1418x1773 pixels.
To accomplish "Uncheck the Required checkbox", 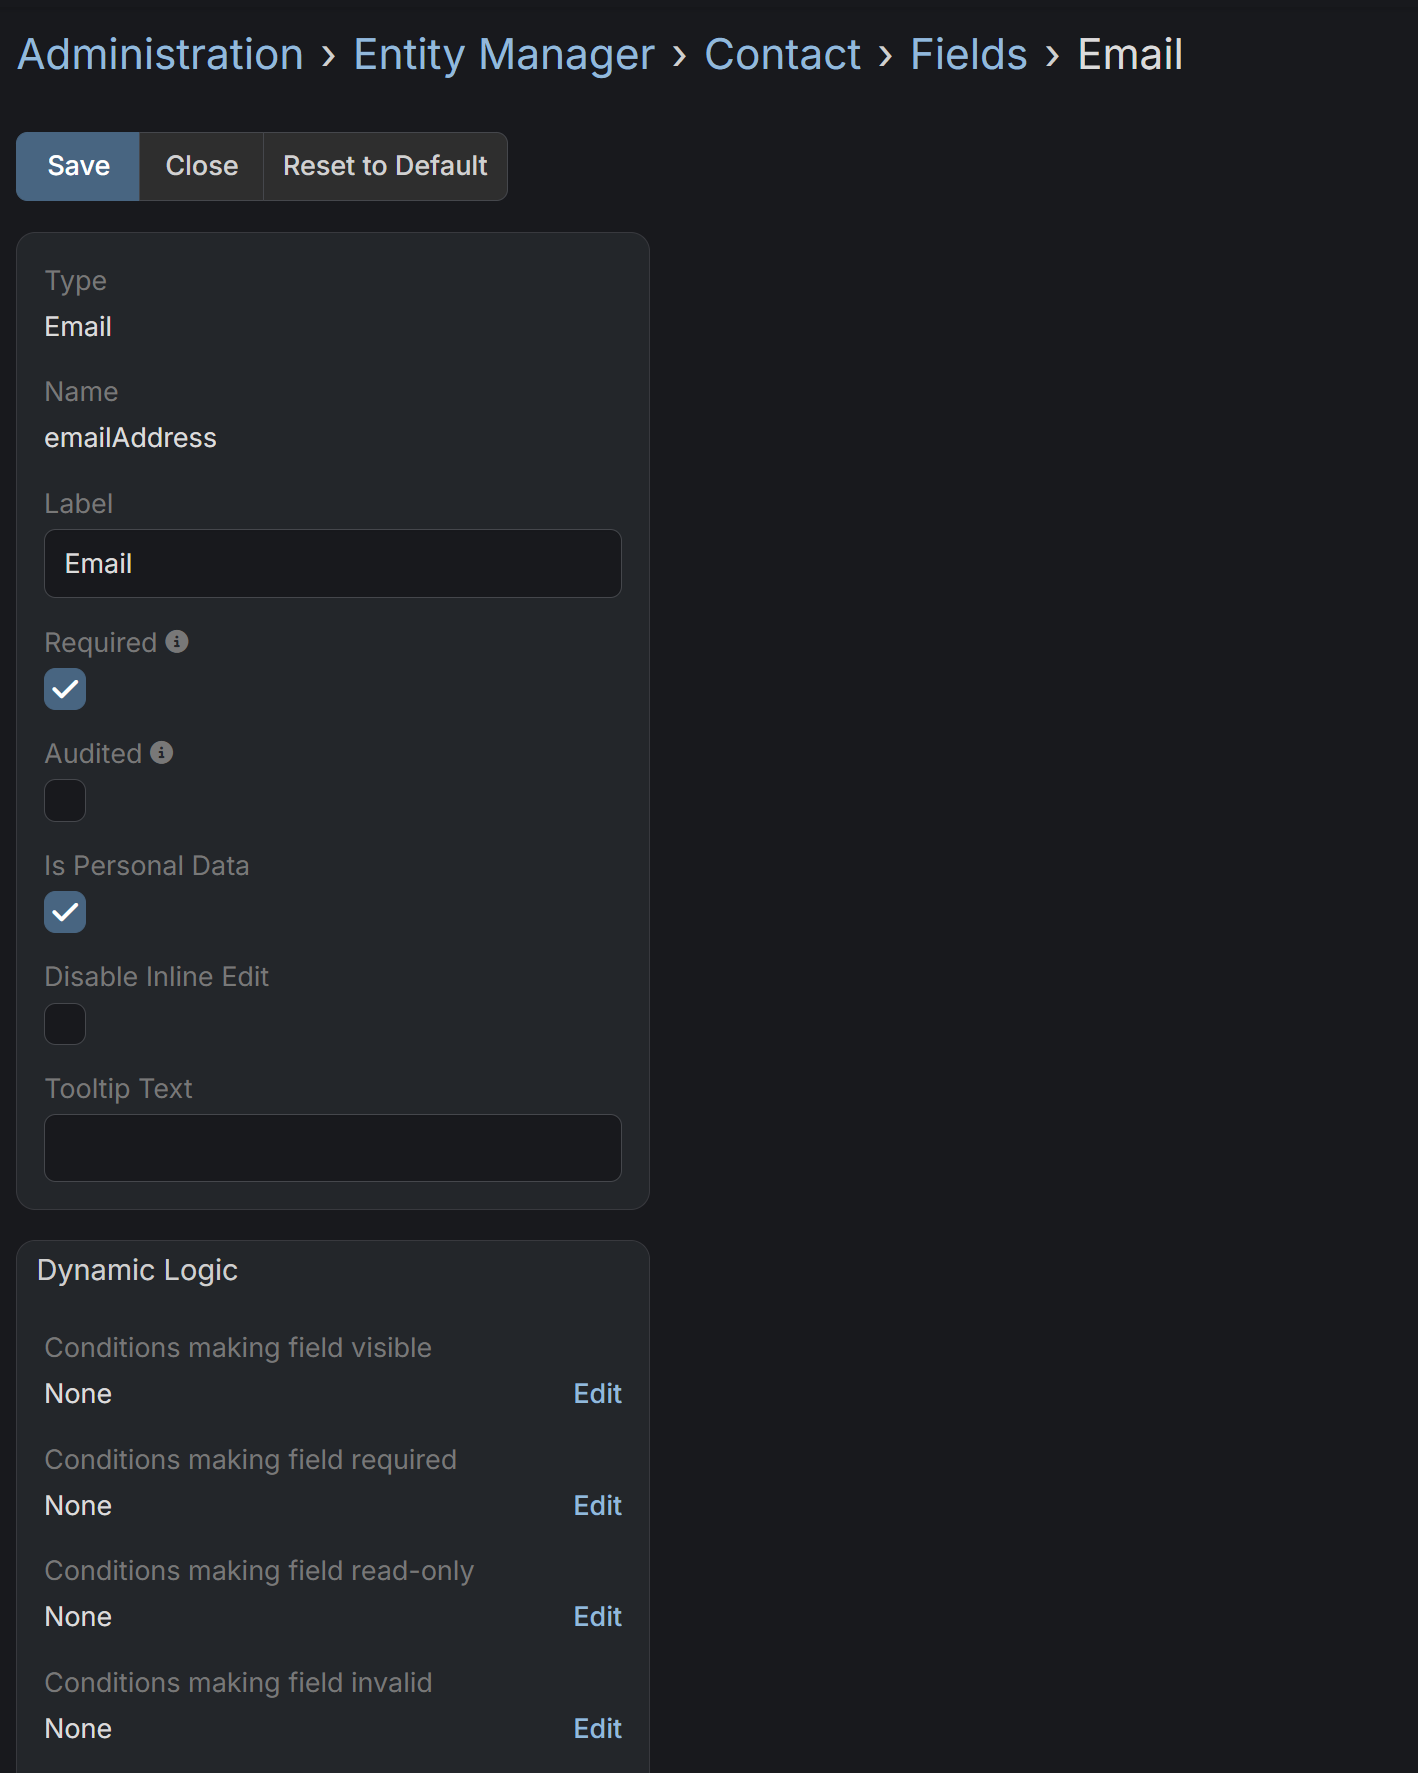I will pos(65,689).
